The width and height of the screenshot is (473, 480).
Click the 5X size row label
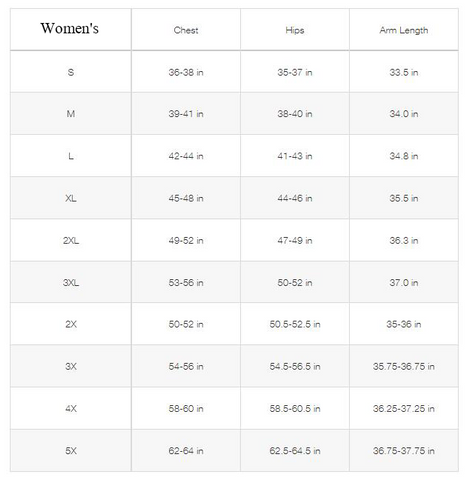(x=71, y=451)
